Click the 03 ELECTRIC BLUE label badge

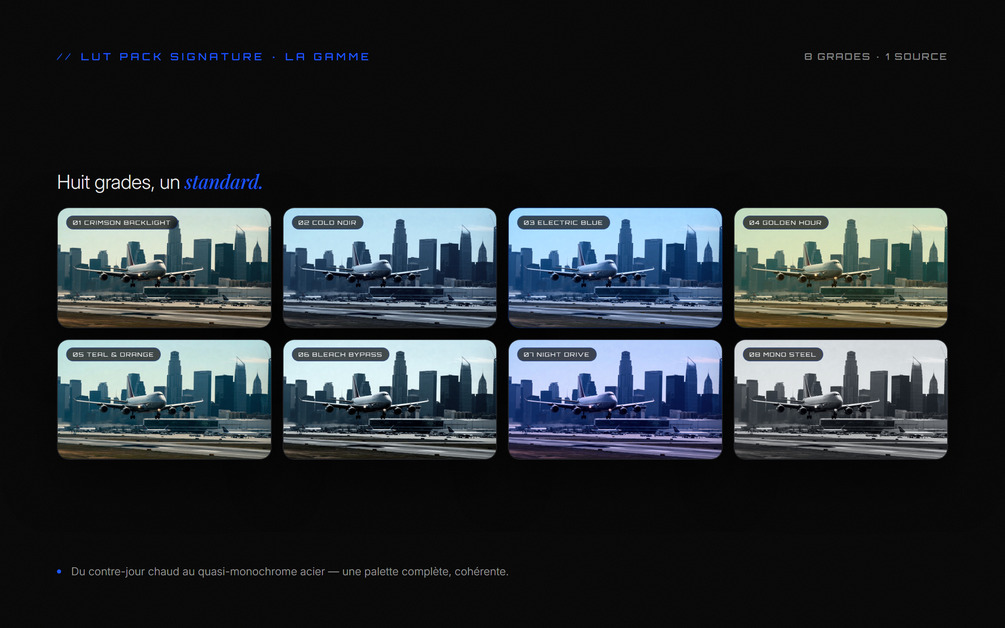(563, 222)
